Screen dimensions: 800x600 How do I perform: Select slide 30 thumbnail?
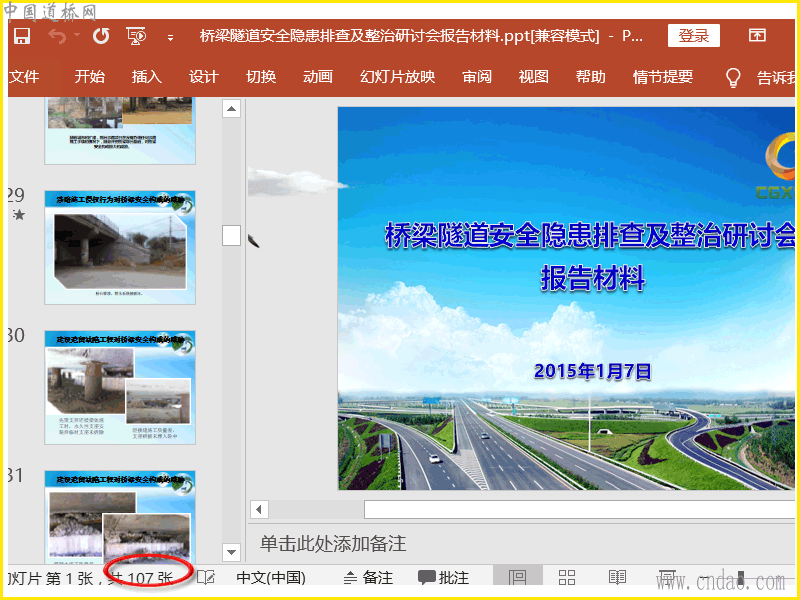click(120, 388)
